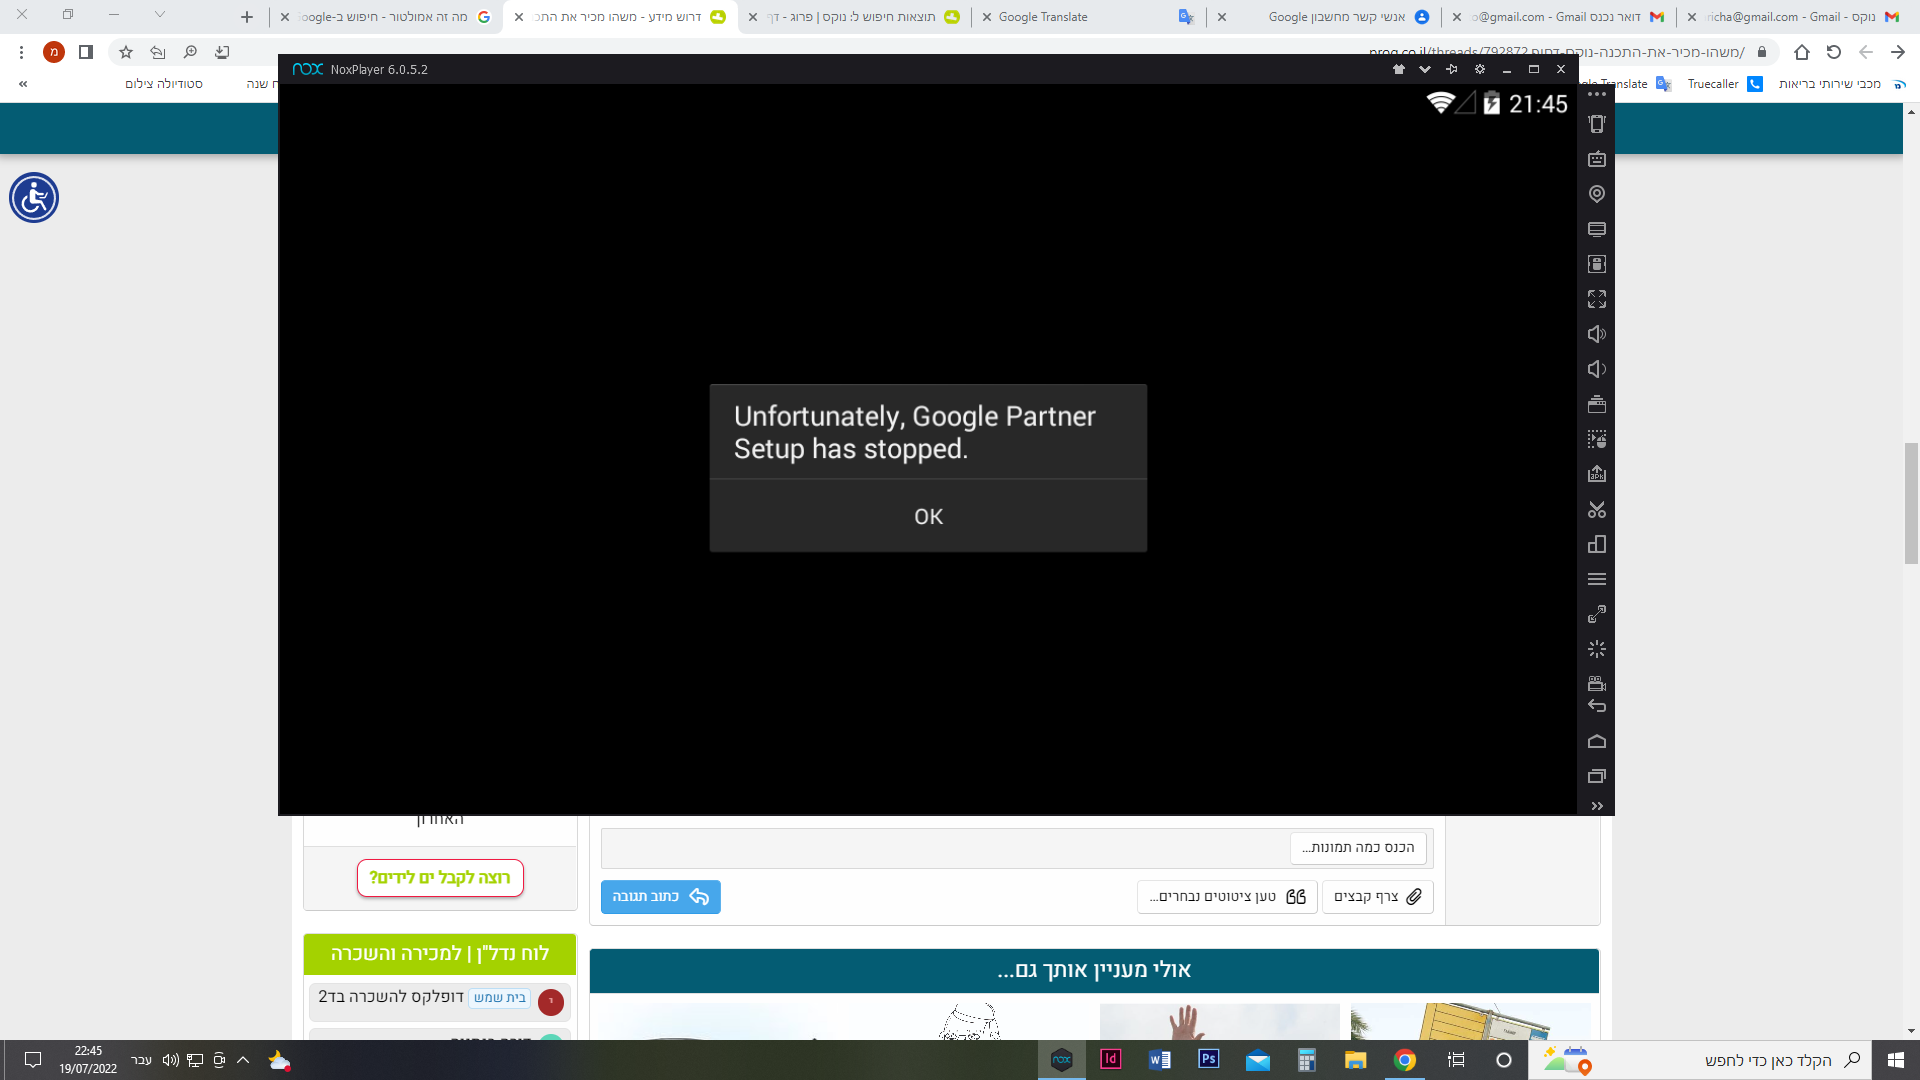1920x1080 pixels.
Task: Open NoxPlayer virtual location tool
Action: 1597,194
